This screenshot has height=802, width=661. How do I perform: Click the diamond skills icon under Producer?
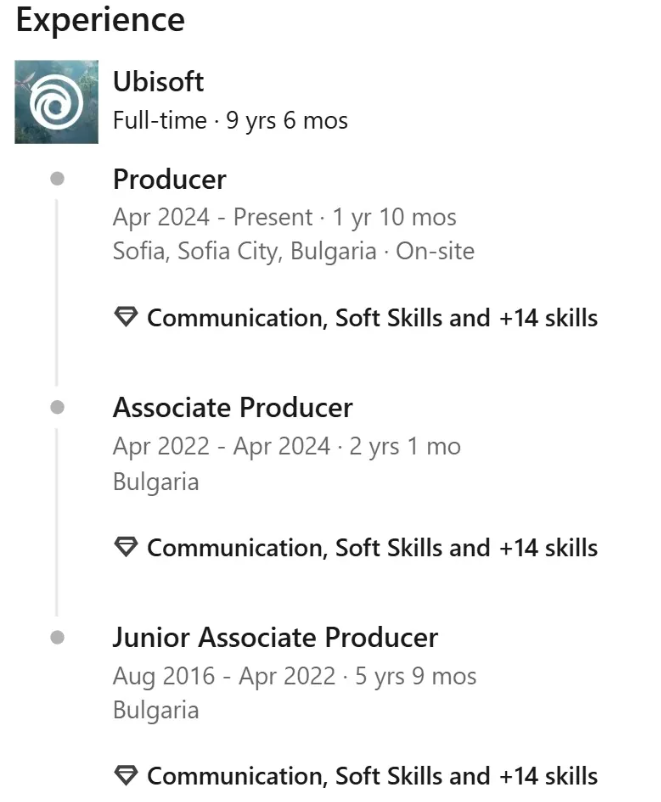coord(125,318)
